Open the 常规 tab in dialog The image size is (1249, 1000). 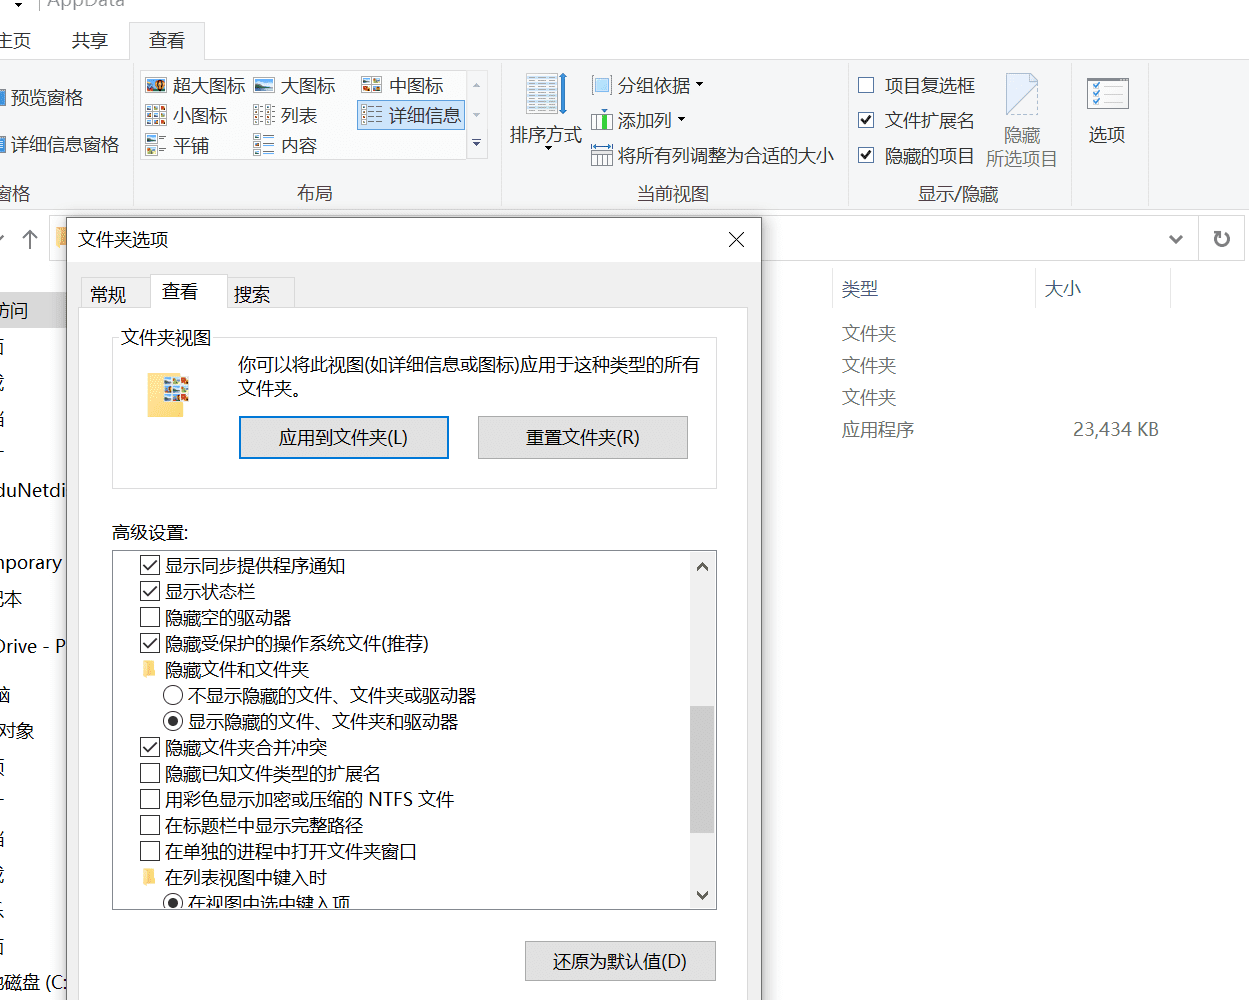[x=108, y=294]
